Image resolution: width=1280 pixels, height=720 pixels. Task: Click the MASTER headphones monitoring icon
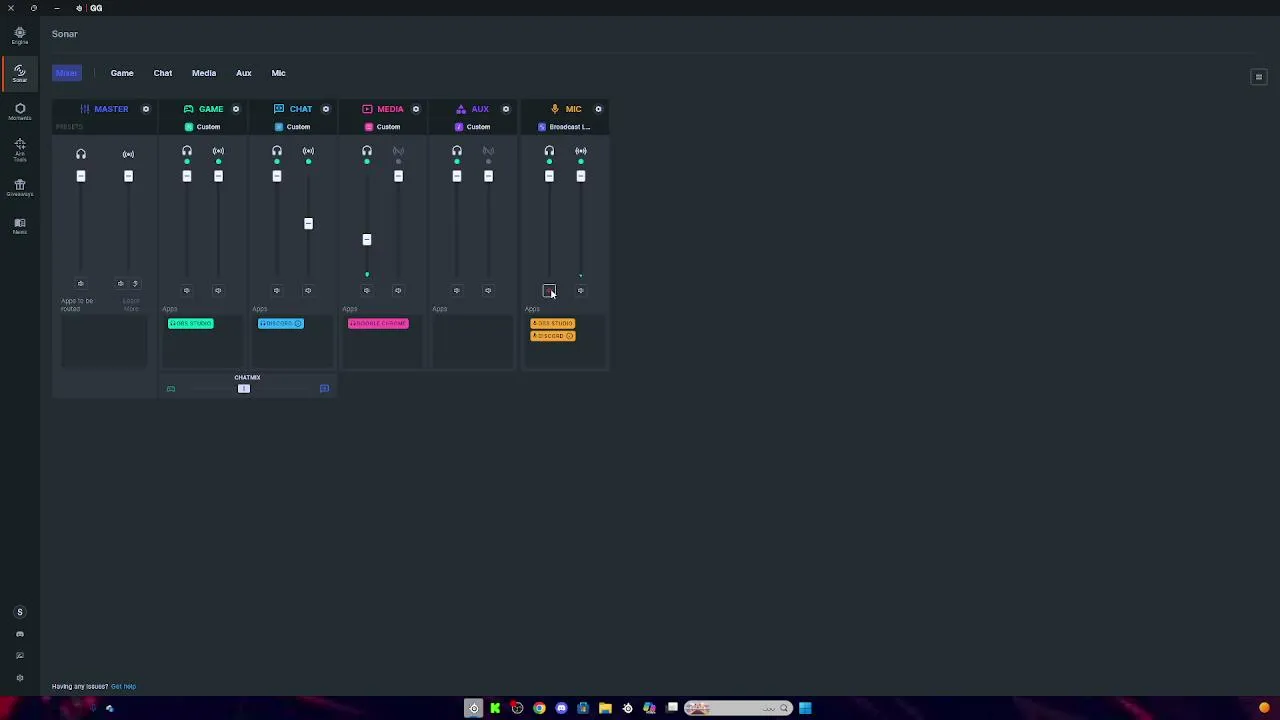[81, 154]
